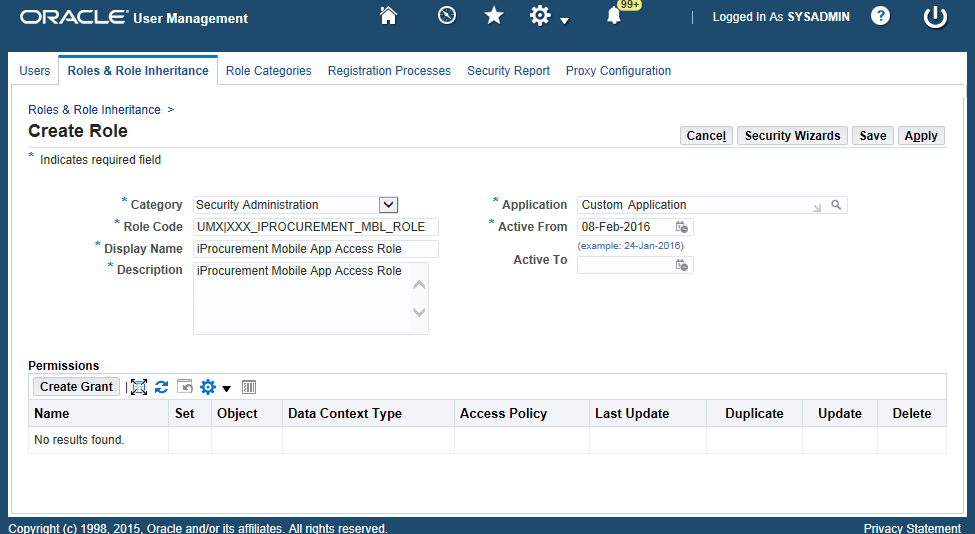
Task: Open the Proxy Configuration tab
Action: 618,71
